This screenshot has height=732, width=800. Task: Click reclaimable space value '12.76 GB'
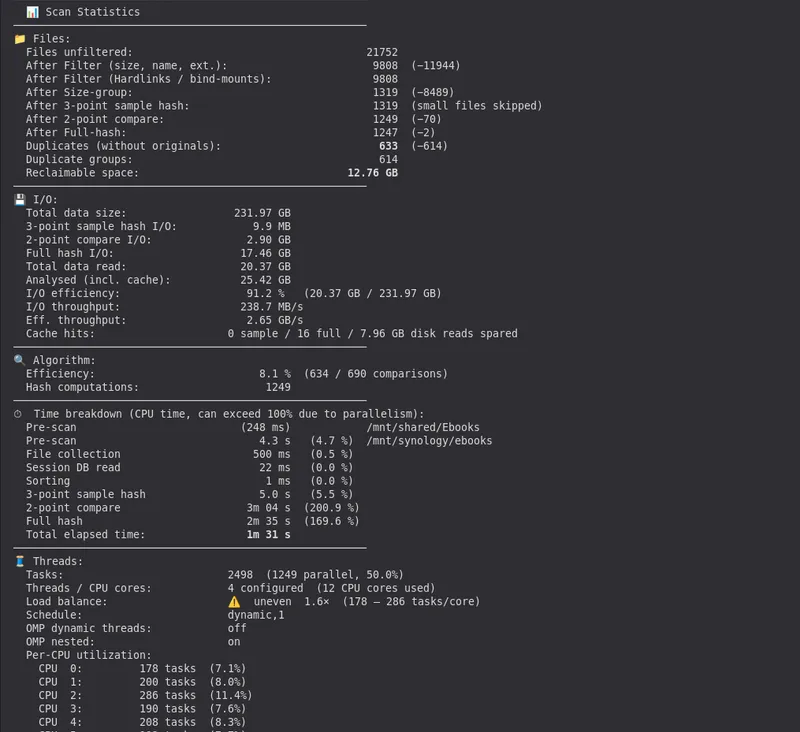pos(372,173)
